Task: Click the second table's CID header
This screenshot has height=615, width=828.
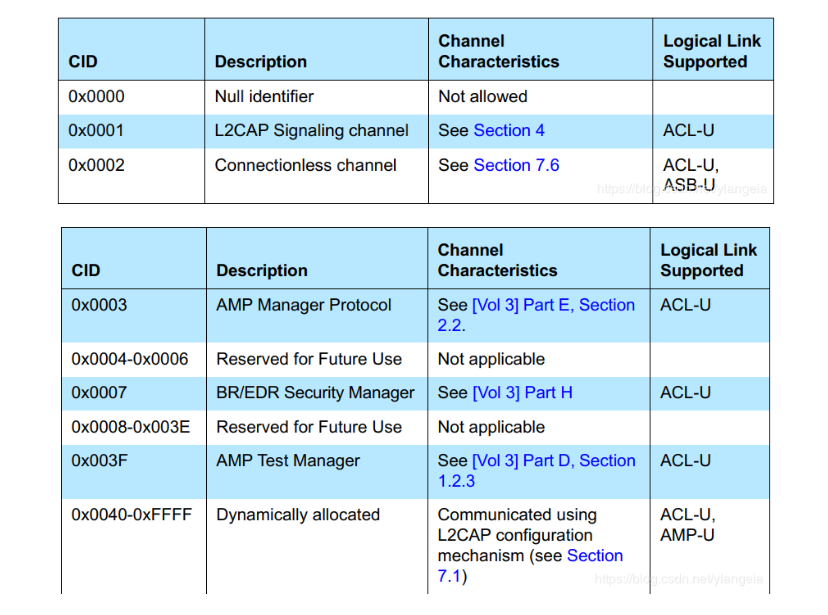Action: (x=86, y=271)
